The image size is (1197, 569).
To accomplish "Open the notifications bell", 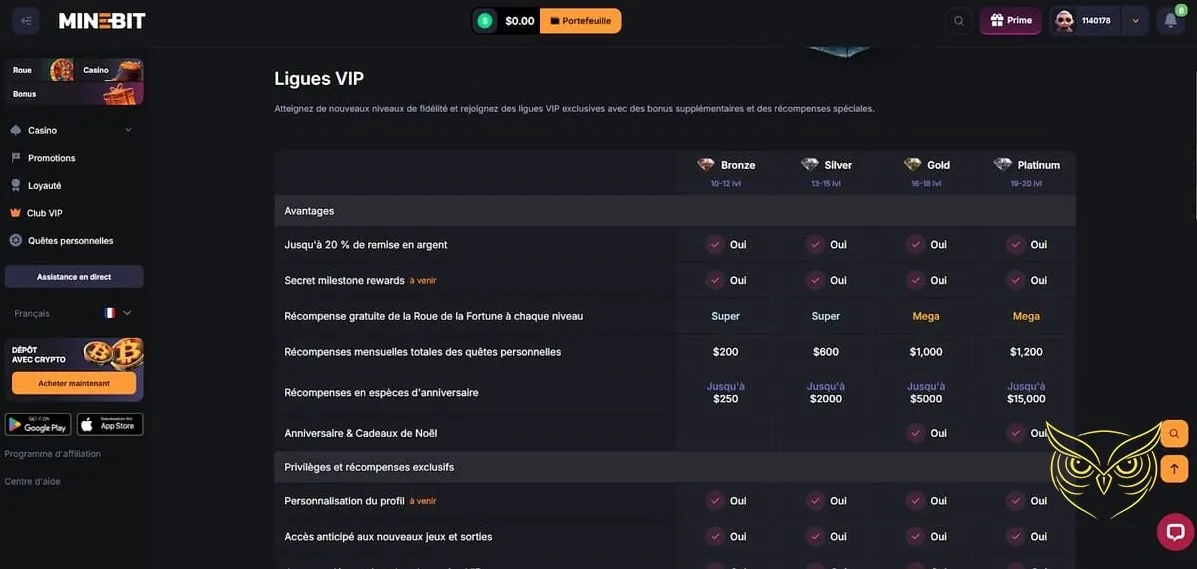I will [1171, 21].
